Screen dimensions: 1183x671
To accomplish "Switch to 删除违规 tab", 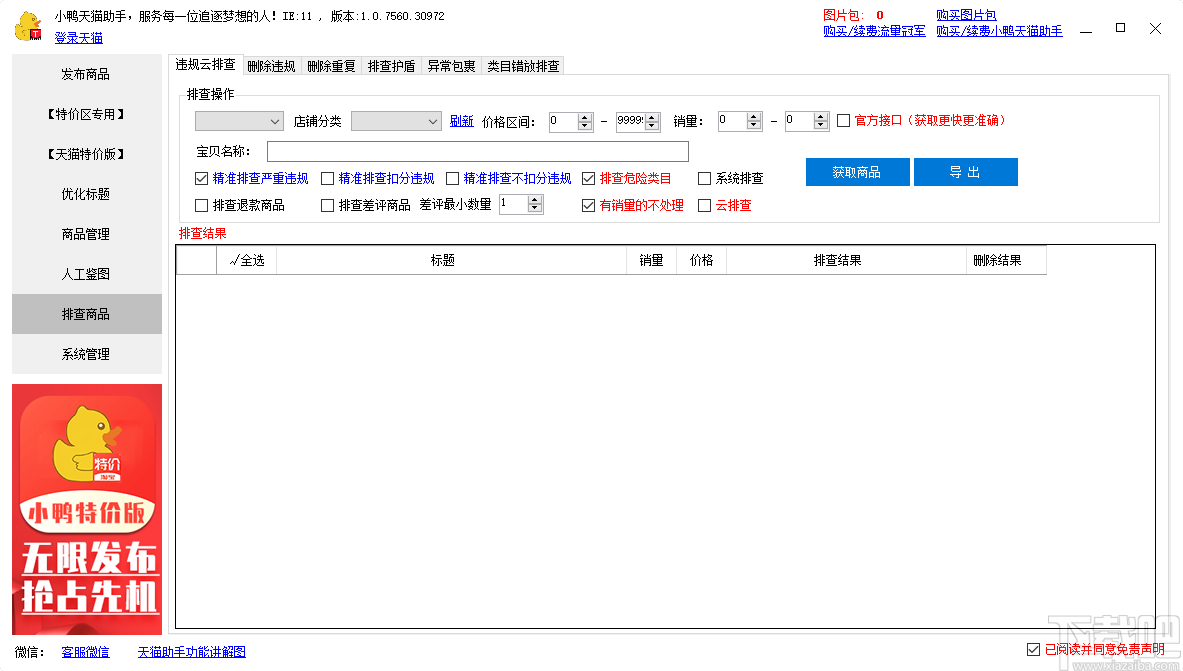I will coord(272,66).
